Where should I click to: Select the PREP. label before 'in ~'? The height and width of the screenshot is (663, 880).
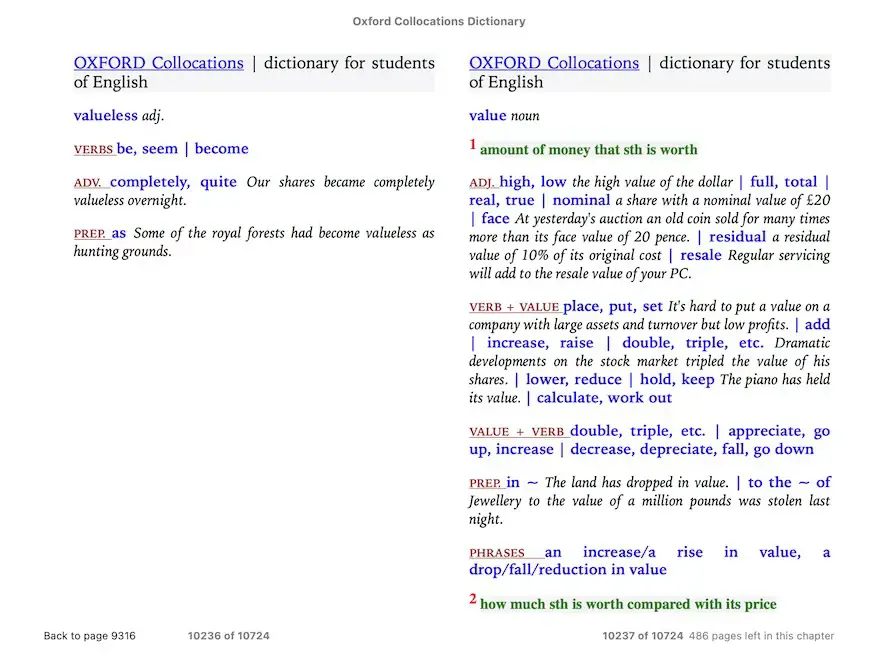click(485, 484)
